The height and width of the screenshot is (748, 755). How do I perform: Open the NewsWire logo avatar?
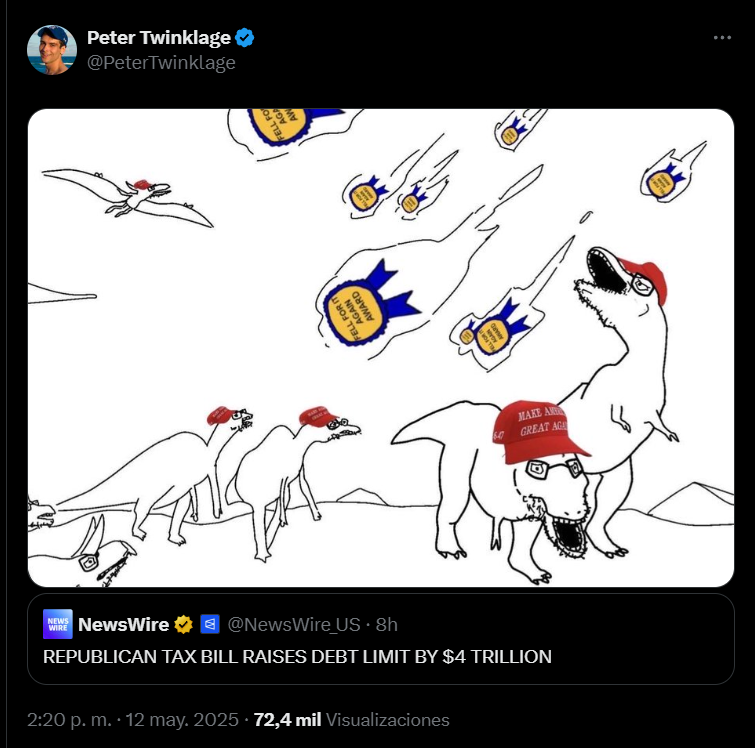(58, 624)
